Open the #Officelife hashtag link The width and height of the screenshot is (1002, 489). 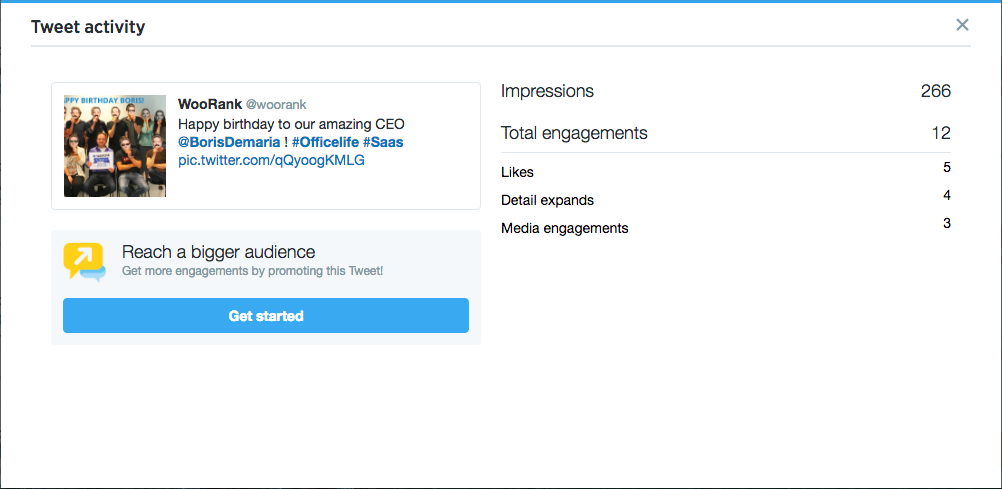click(325, 142)
